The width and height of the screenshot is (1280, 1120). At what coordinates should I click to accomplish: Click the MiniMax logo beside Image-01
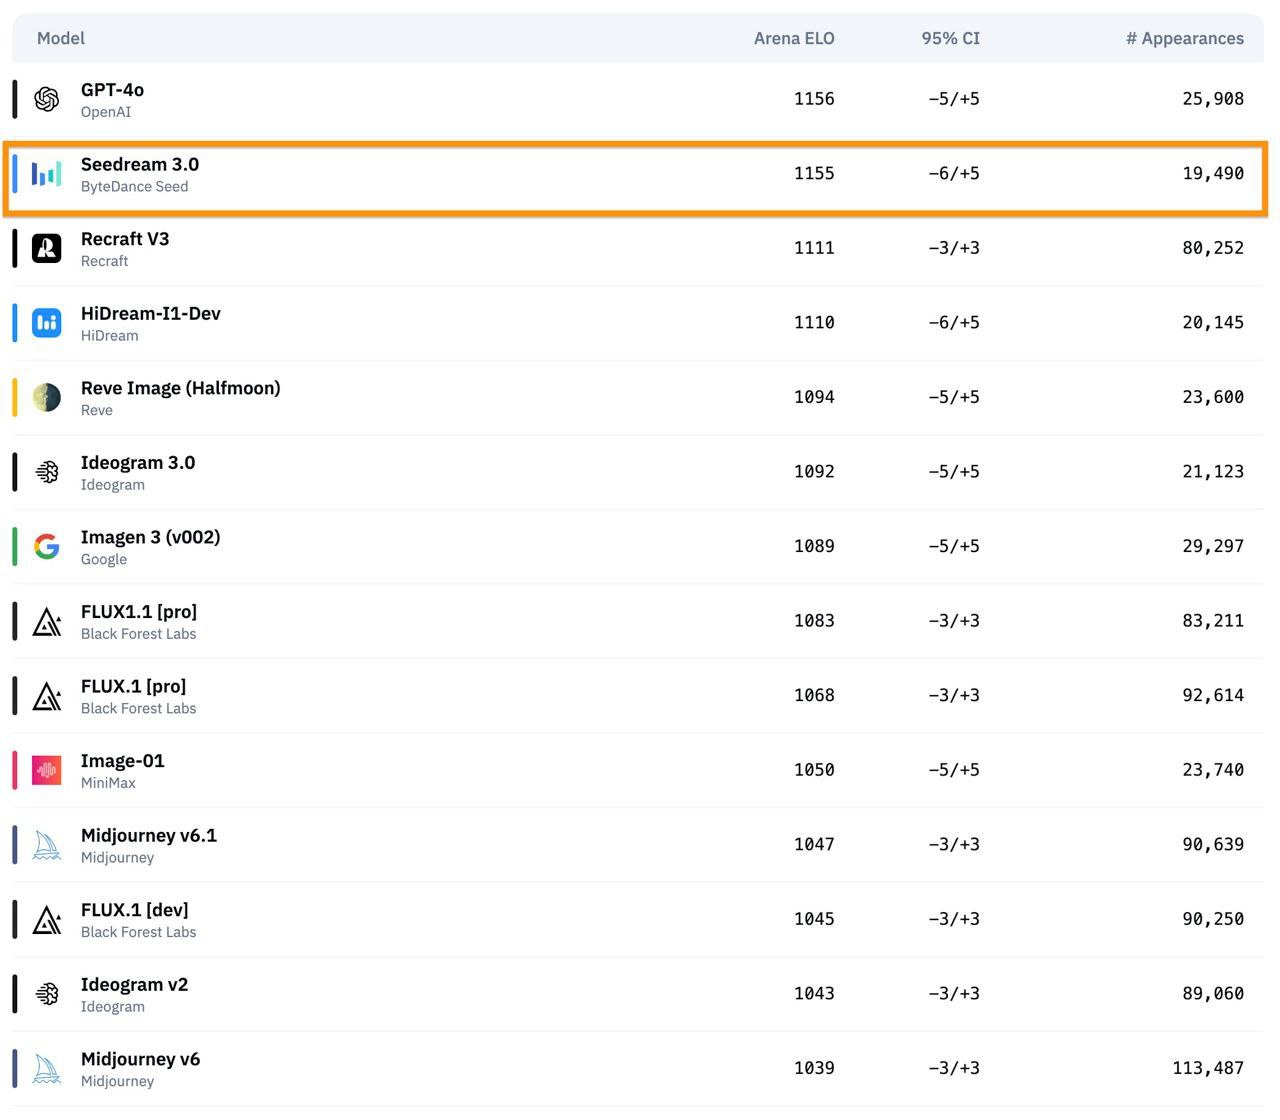tap(47, 770)
